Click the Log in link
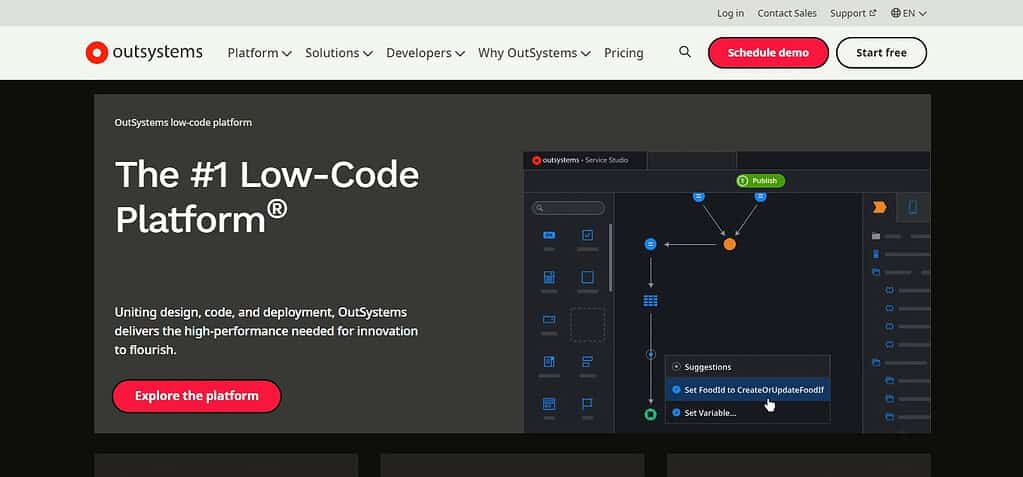 click(x=730, y=13)
